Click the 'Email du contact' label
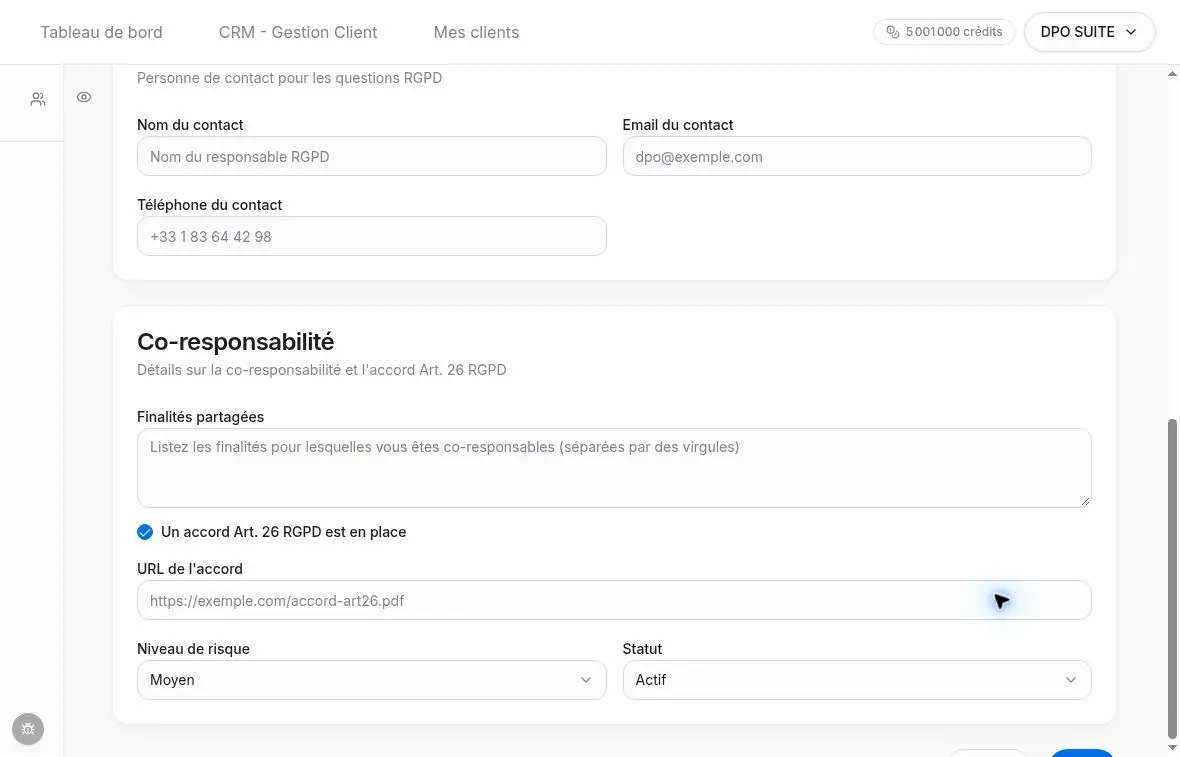 [x=678, y=125]
